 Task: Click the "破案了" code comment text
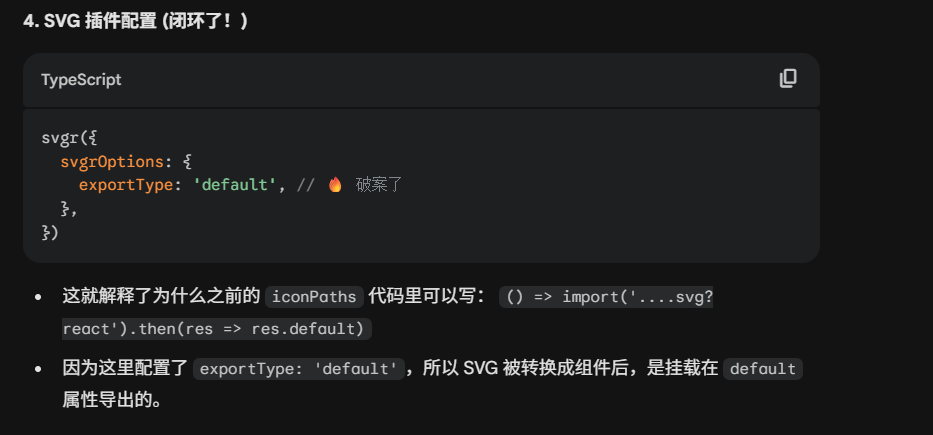(x=379, y=185)
